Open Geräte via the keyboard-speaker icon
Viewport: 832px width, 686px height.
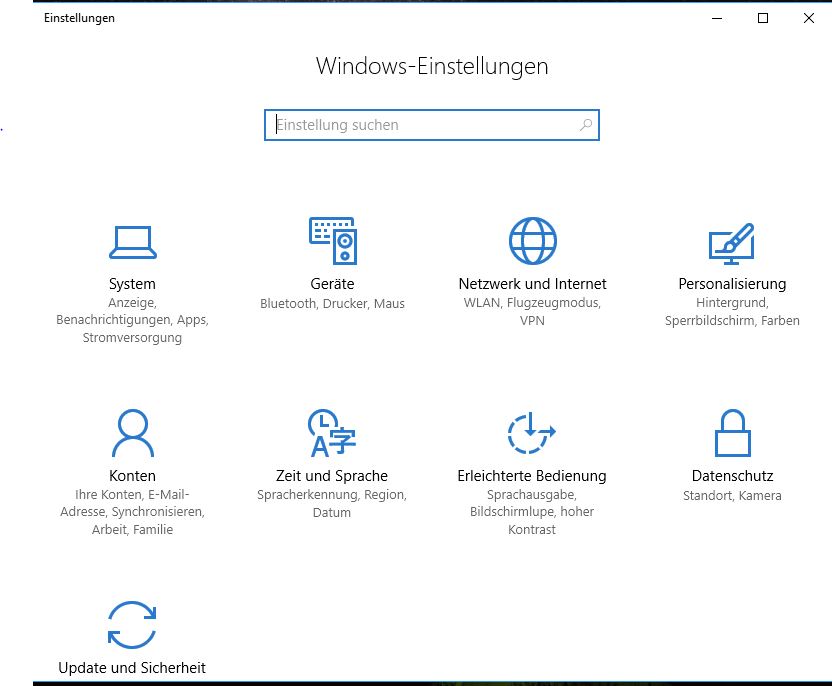pos(332,241)
